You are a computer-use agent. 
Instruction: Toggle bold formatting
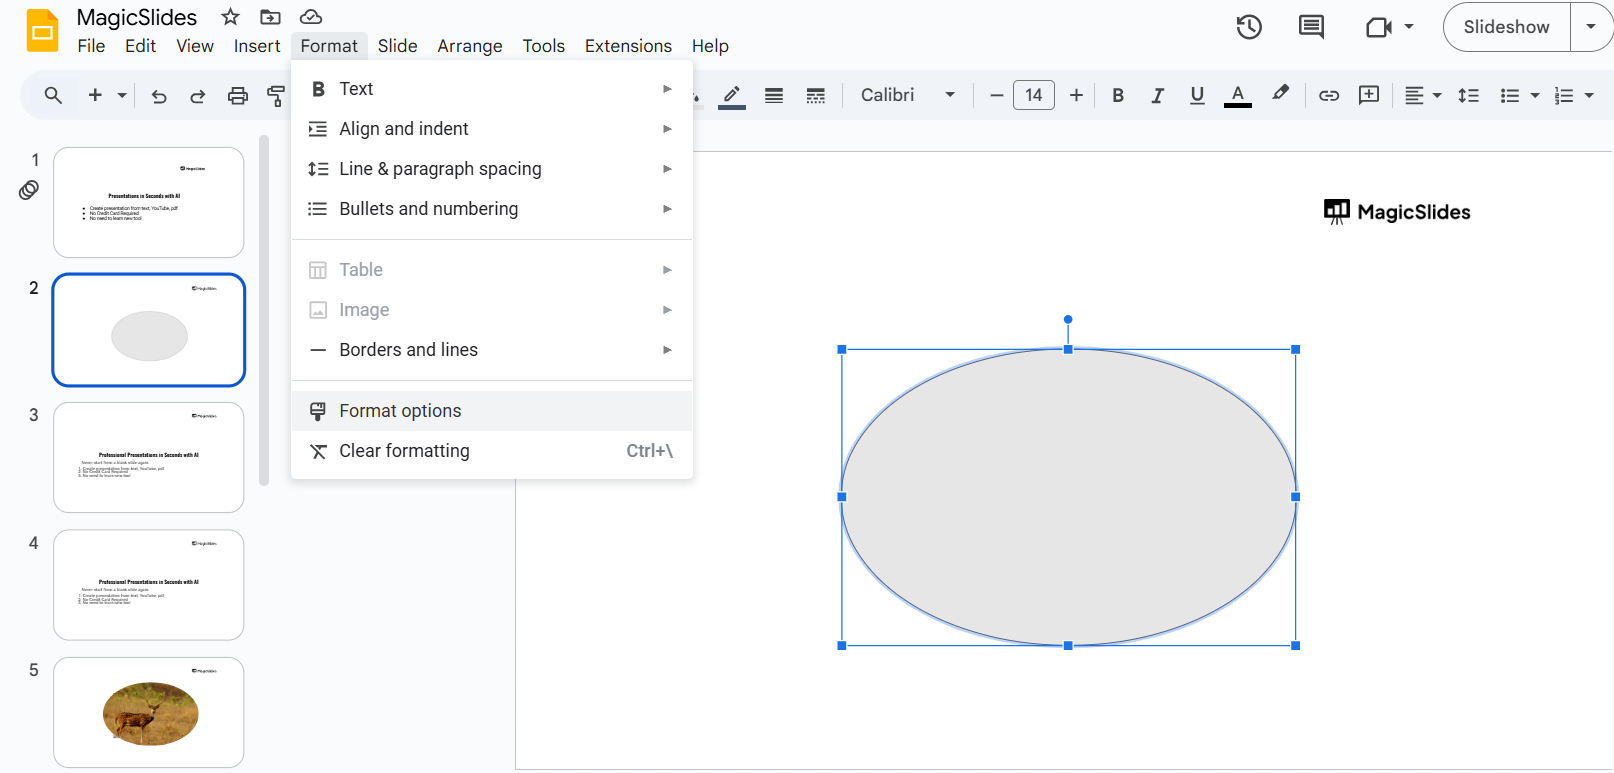pyautogui.click(x=1117, y=96)
